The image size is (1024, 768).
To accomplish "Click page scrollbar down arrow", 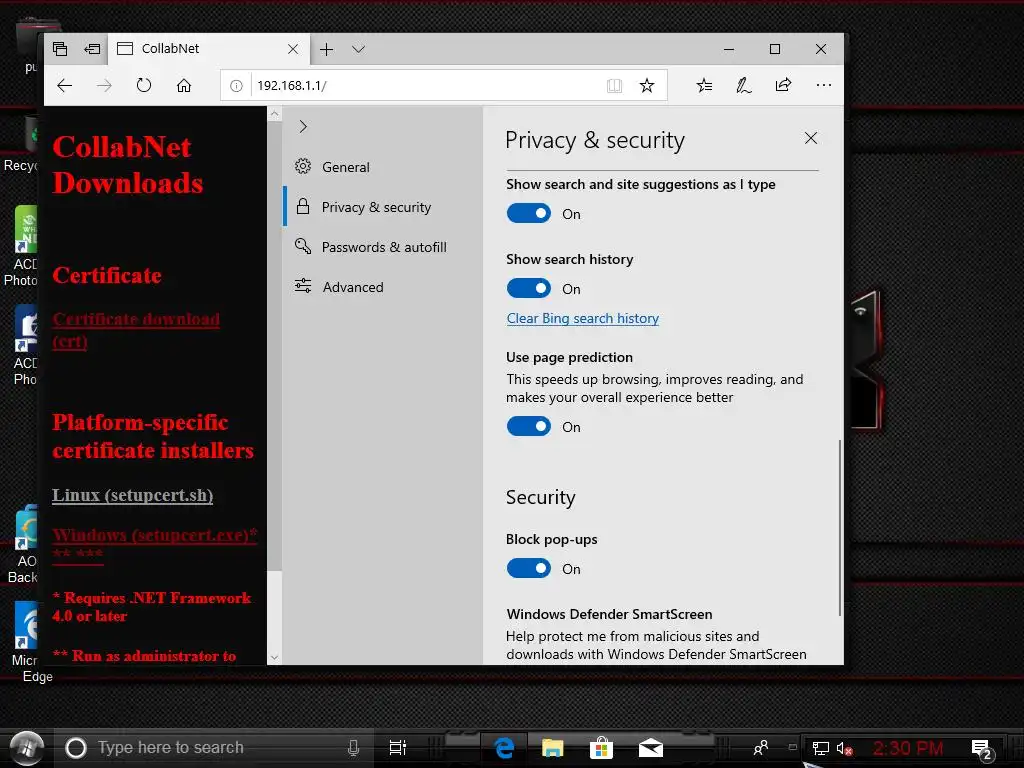I will [274, 658].
